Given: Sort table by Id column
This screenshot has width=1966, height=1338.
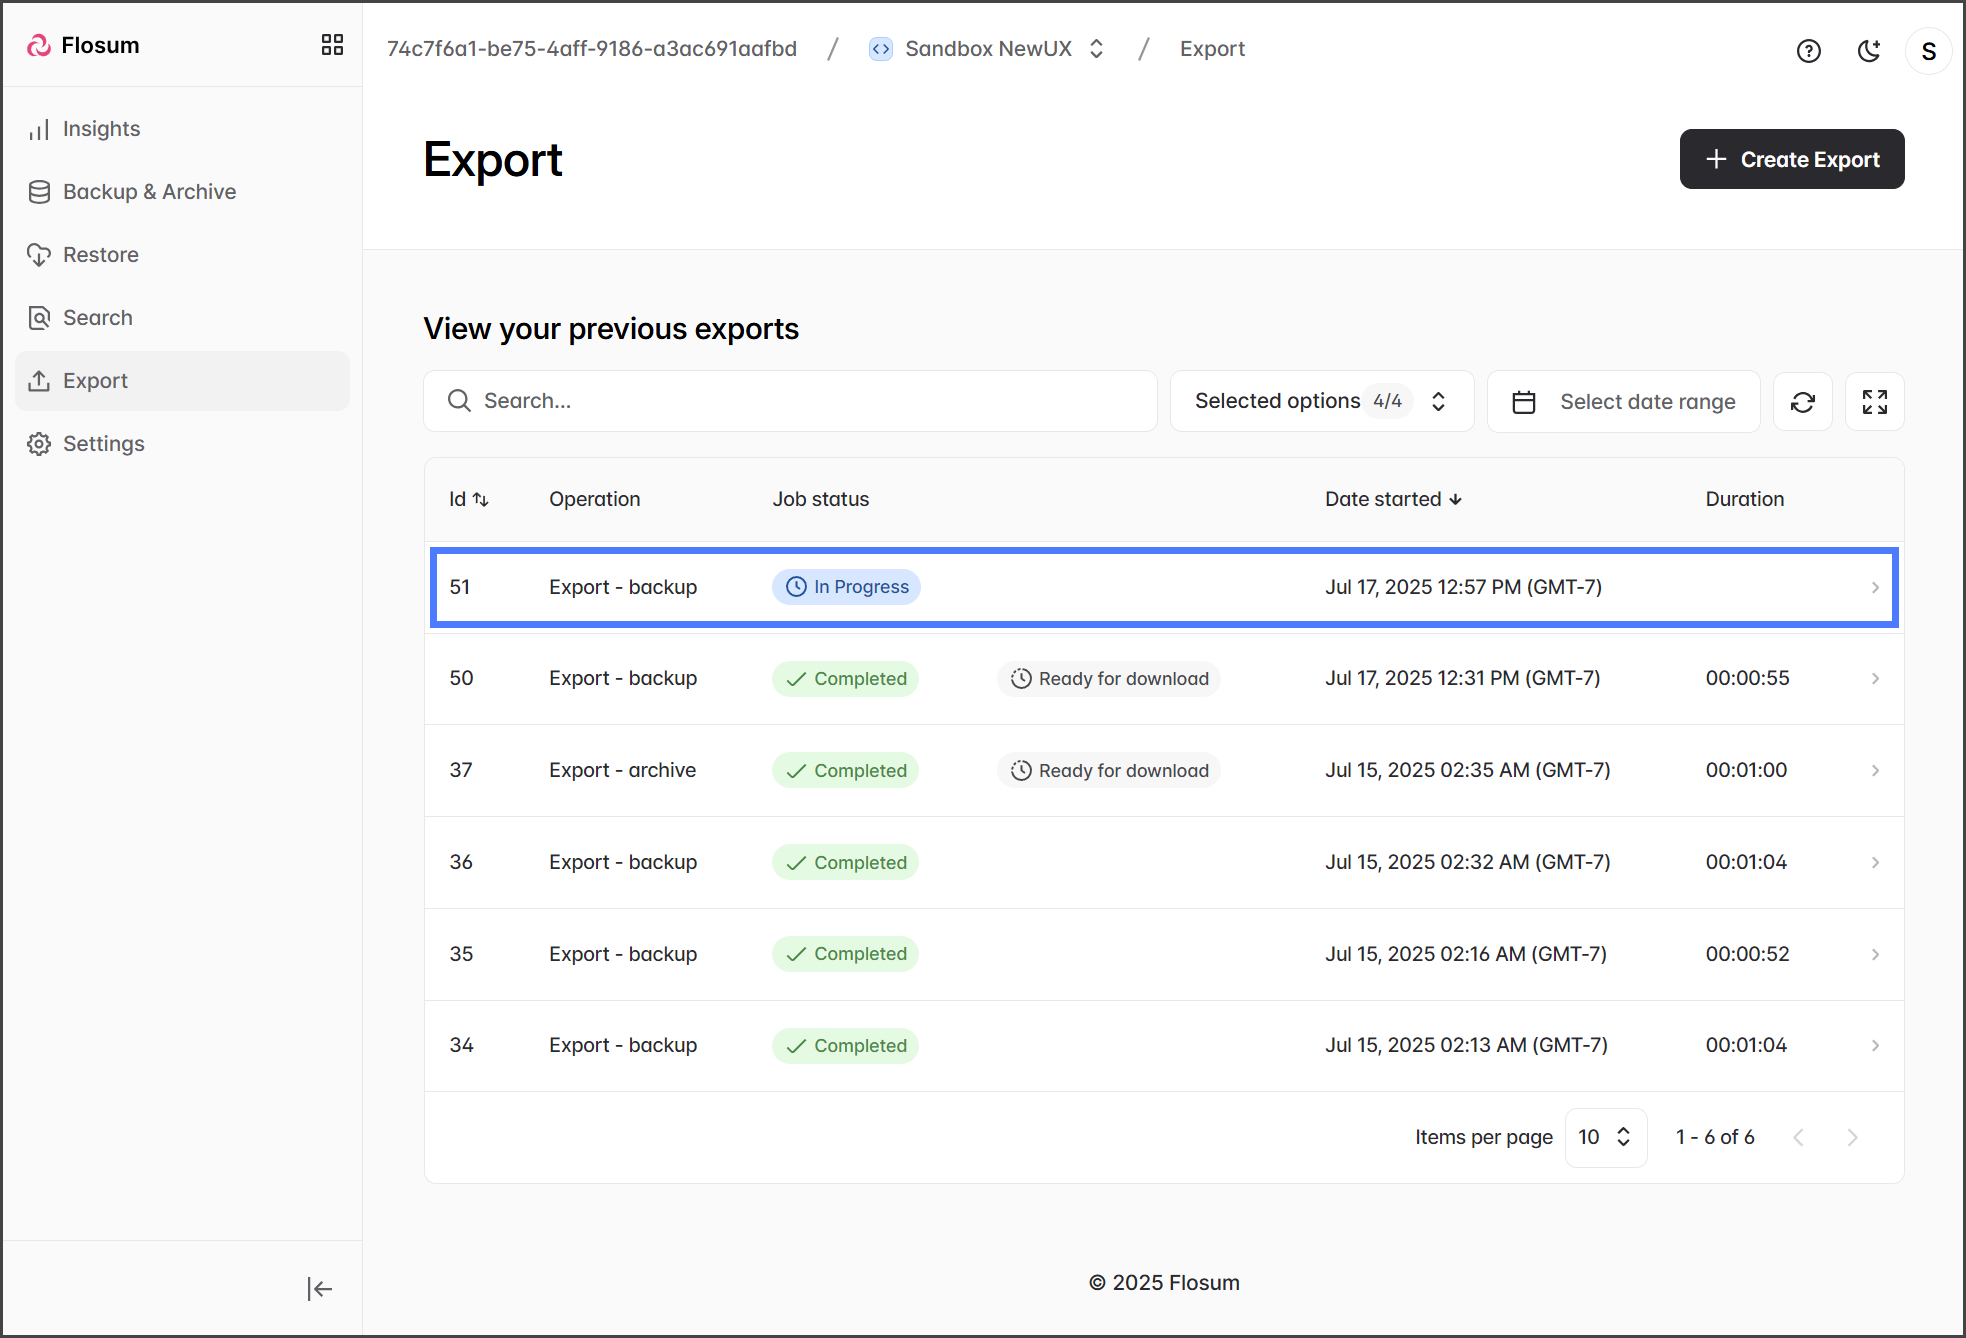Looking at the screenshot, I should coord(468,499).
